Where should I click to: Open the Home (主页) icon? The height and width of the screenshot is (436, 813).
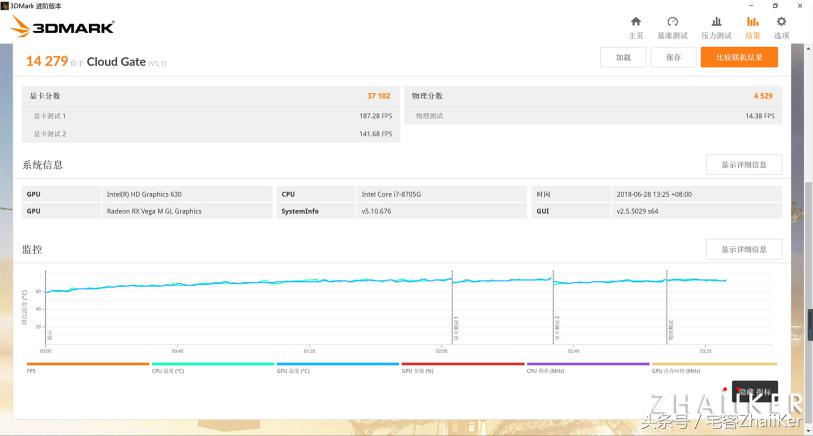pos(635,26)
